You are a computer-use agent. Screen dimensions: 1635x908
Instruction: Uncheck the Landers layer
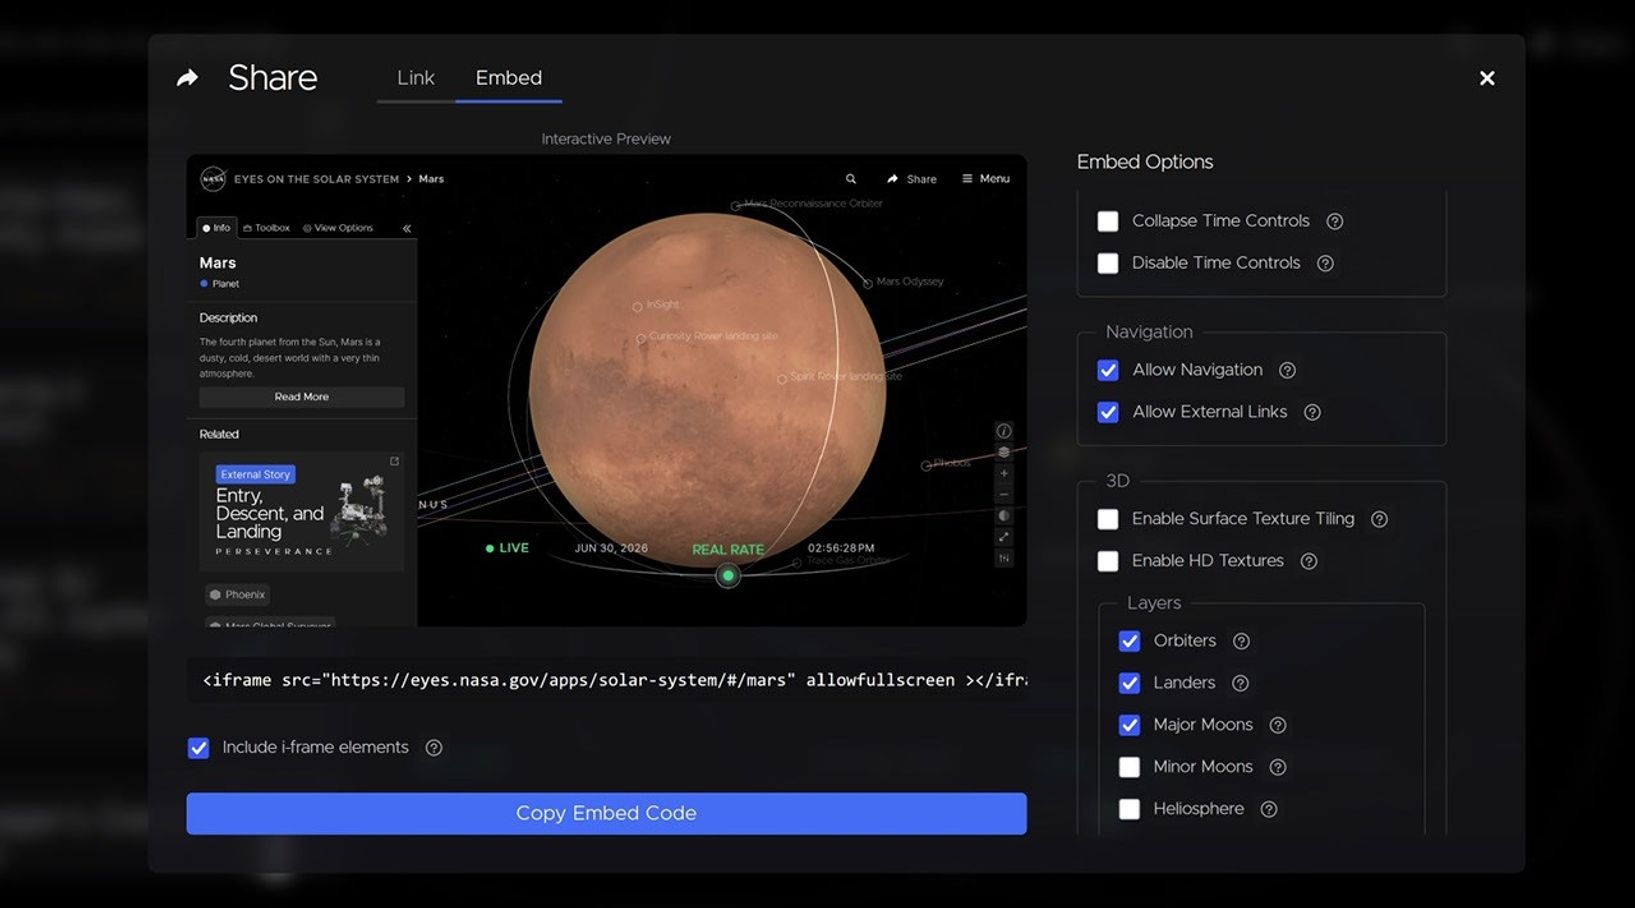pos(1129,683)
